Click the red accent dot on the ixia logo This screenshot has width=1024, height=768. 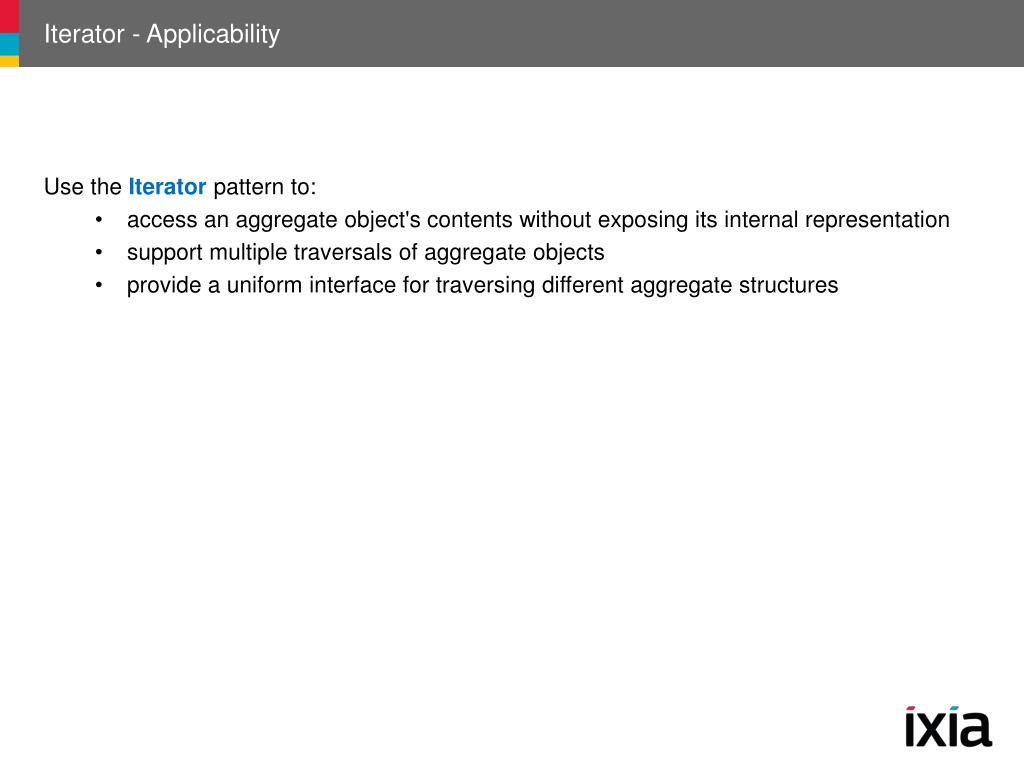(x=911, y=709)
